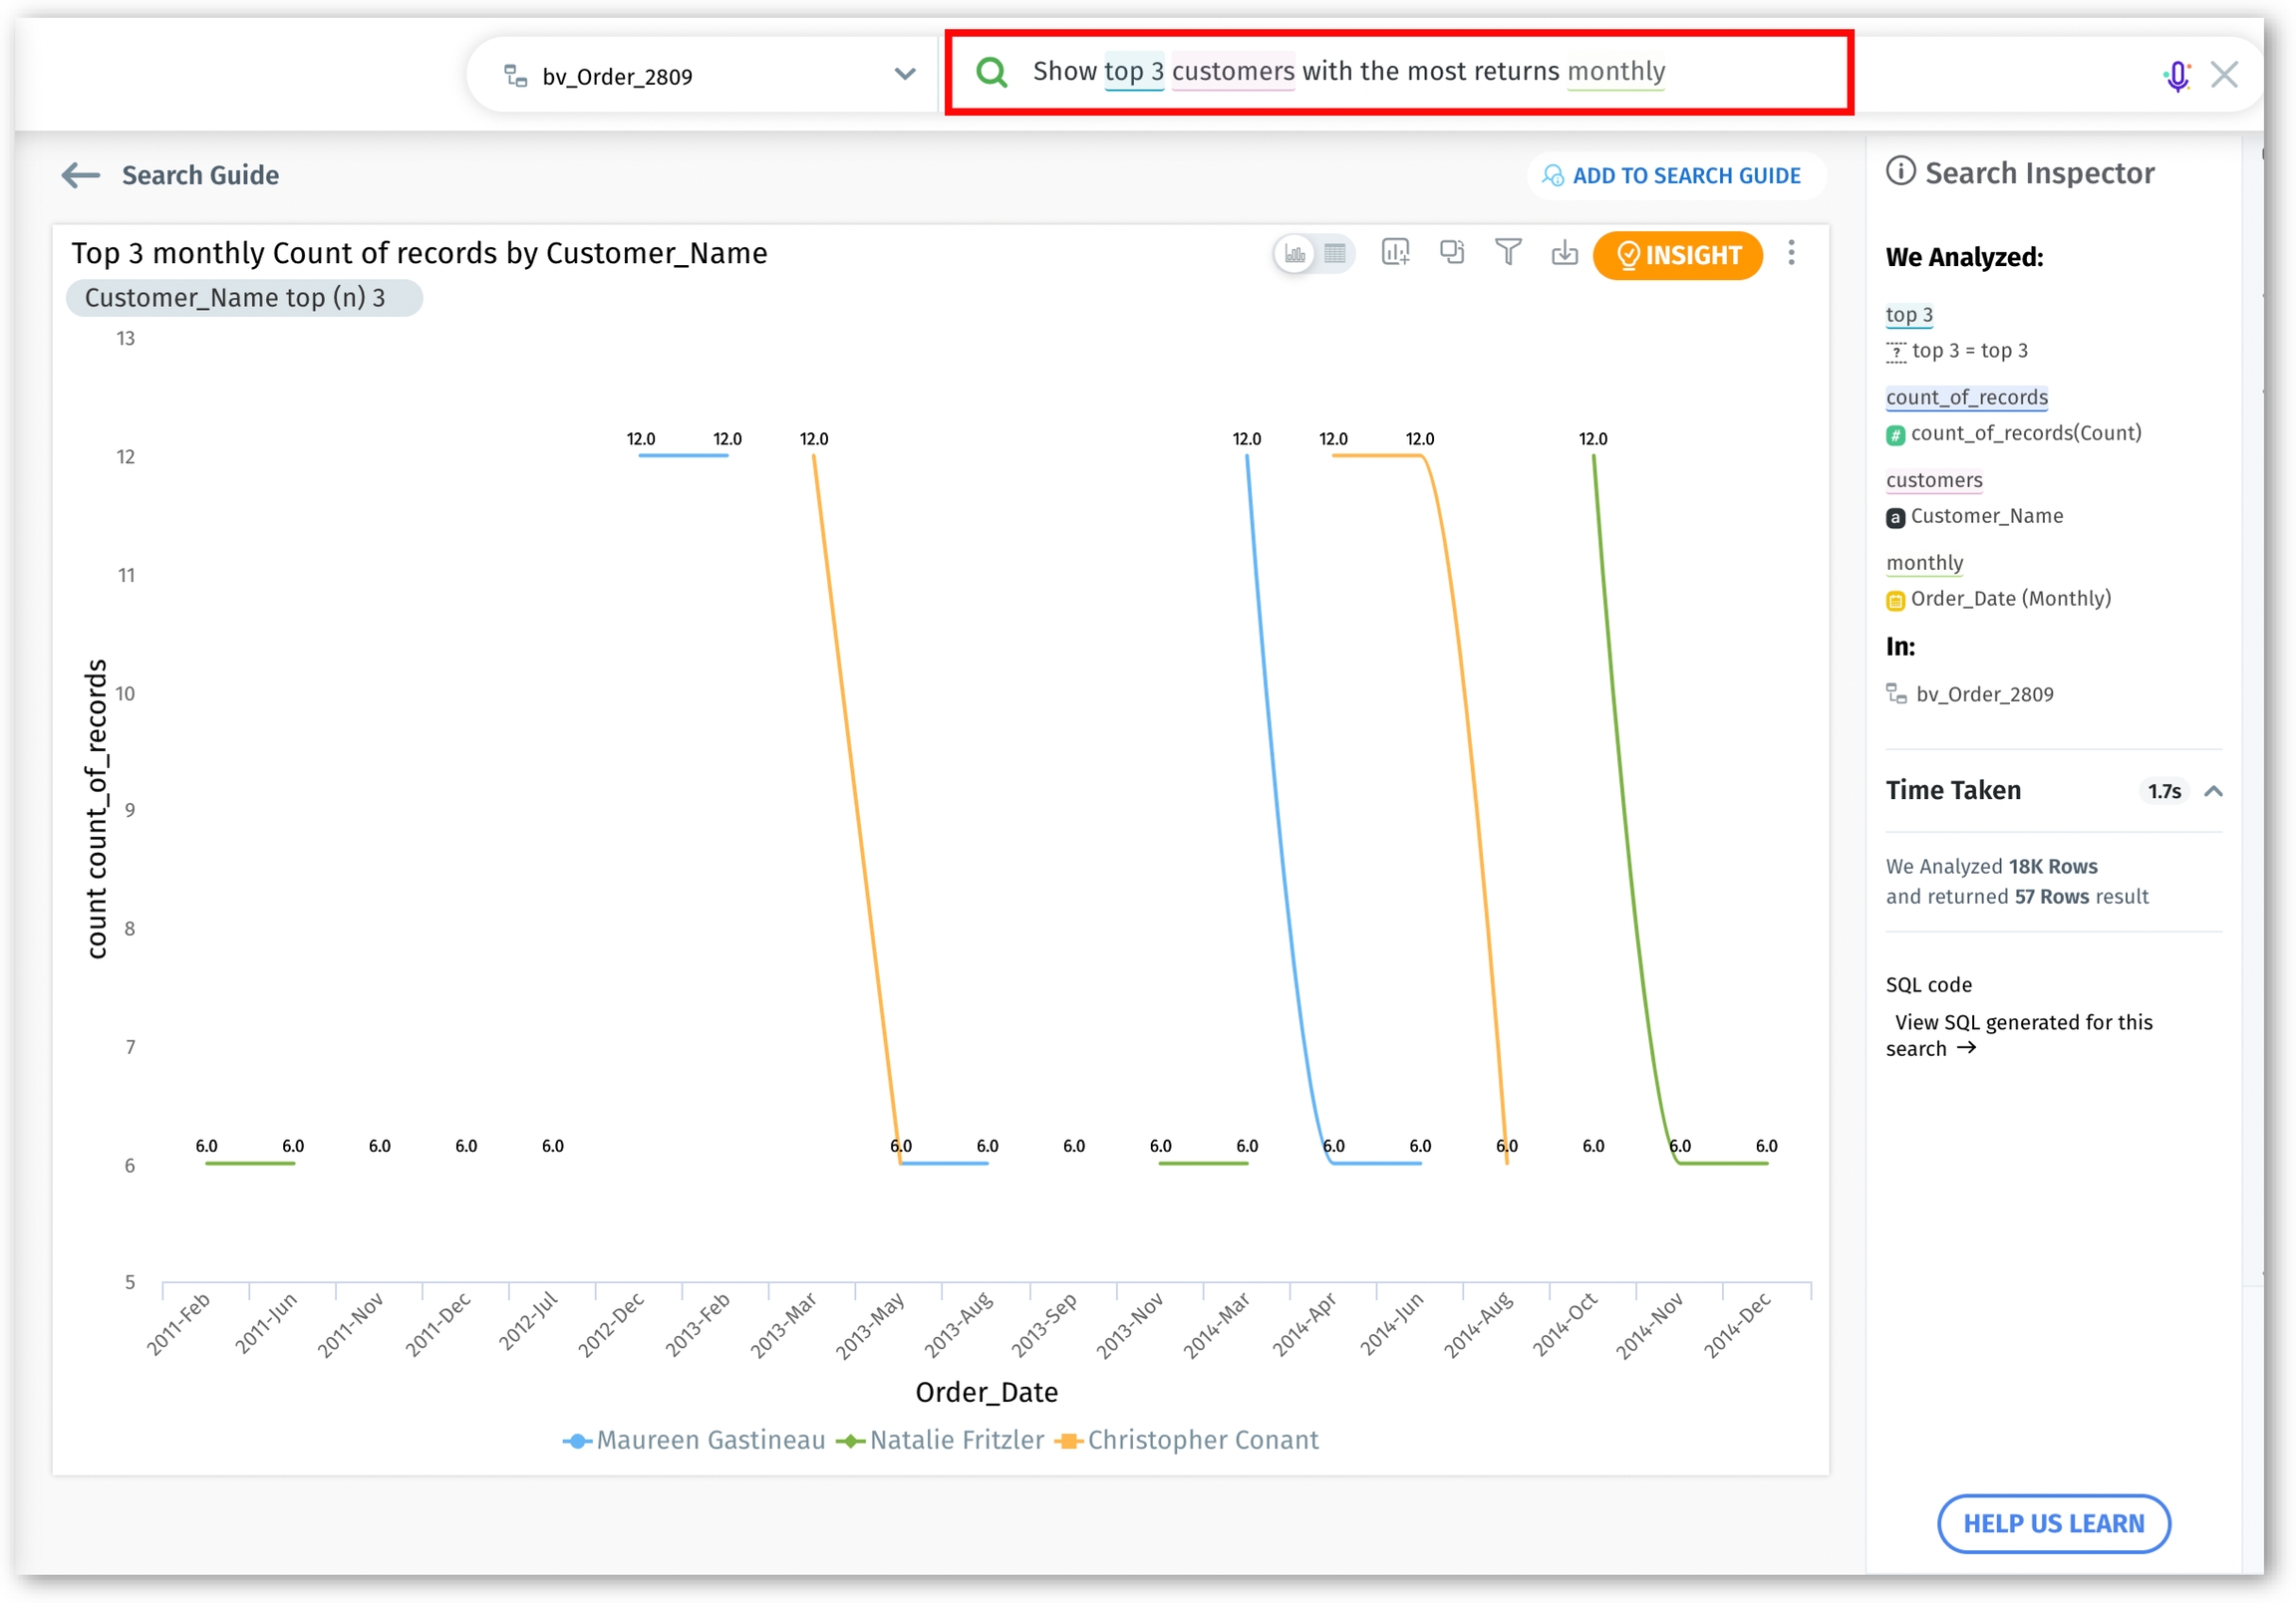Screen dimensions: 2296x1603
Task: Click inside the search query input field
Action: (1400, 72)
